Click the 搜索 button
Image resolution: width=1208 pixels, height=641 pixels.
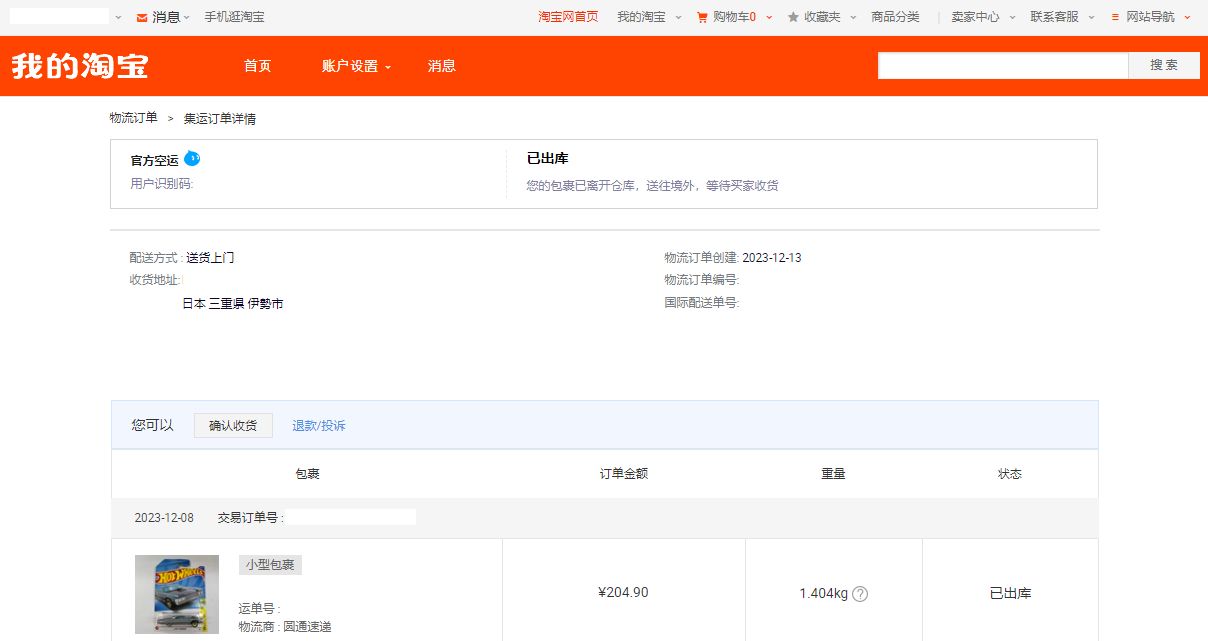tap(1164, 65)
